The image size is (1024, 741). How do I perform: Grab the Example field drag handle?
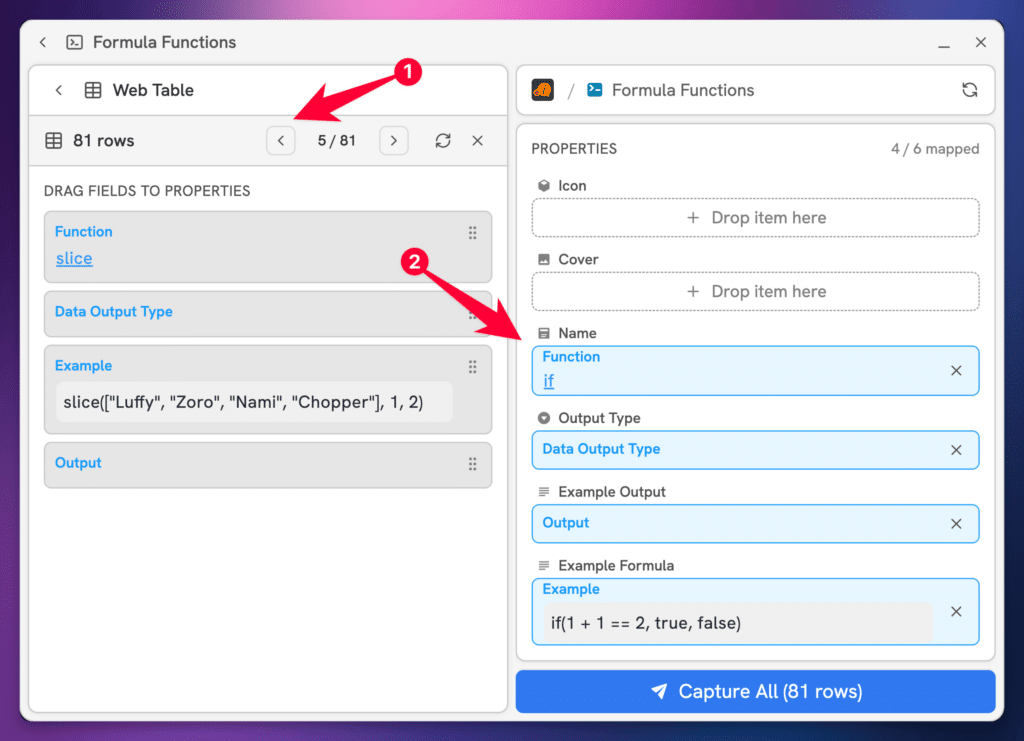(x=472, y=367)
